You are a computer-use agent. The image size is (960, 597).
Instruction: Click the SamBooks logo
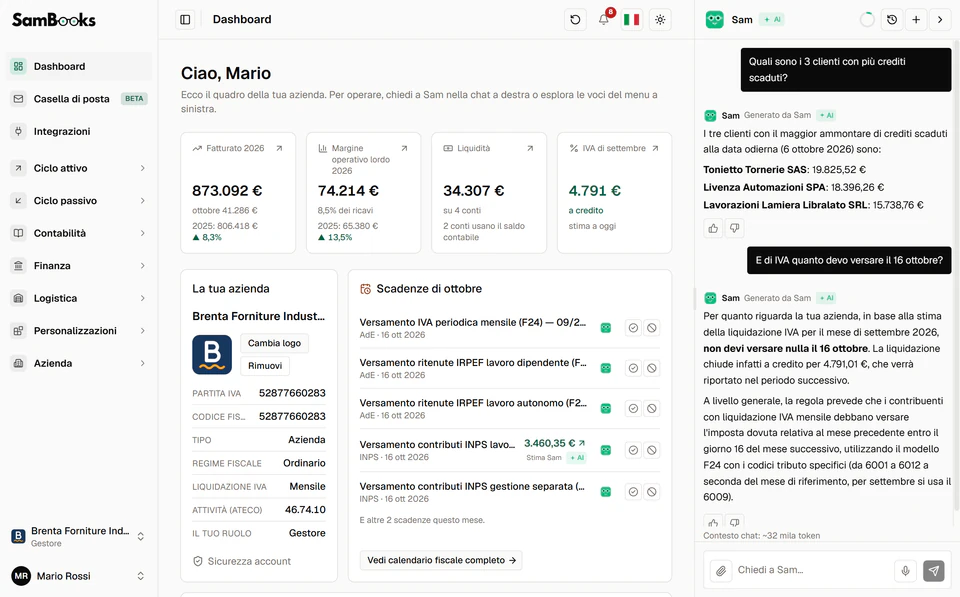point(54,20)
